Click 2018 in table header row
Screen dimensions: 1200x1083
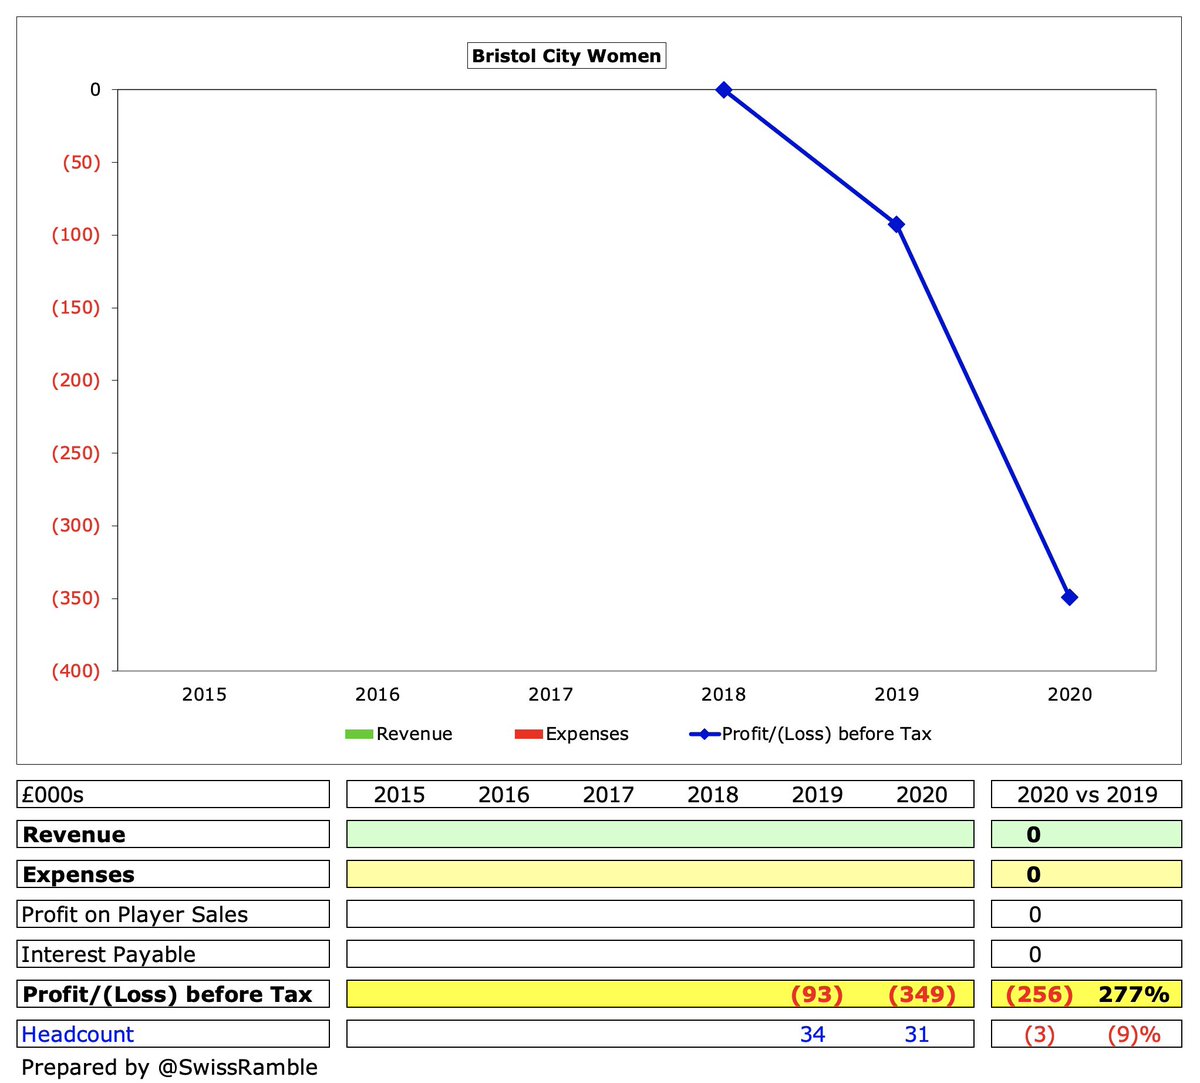pyautogui.click(x=713, y=795)
